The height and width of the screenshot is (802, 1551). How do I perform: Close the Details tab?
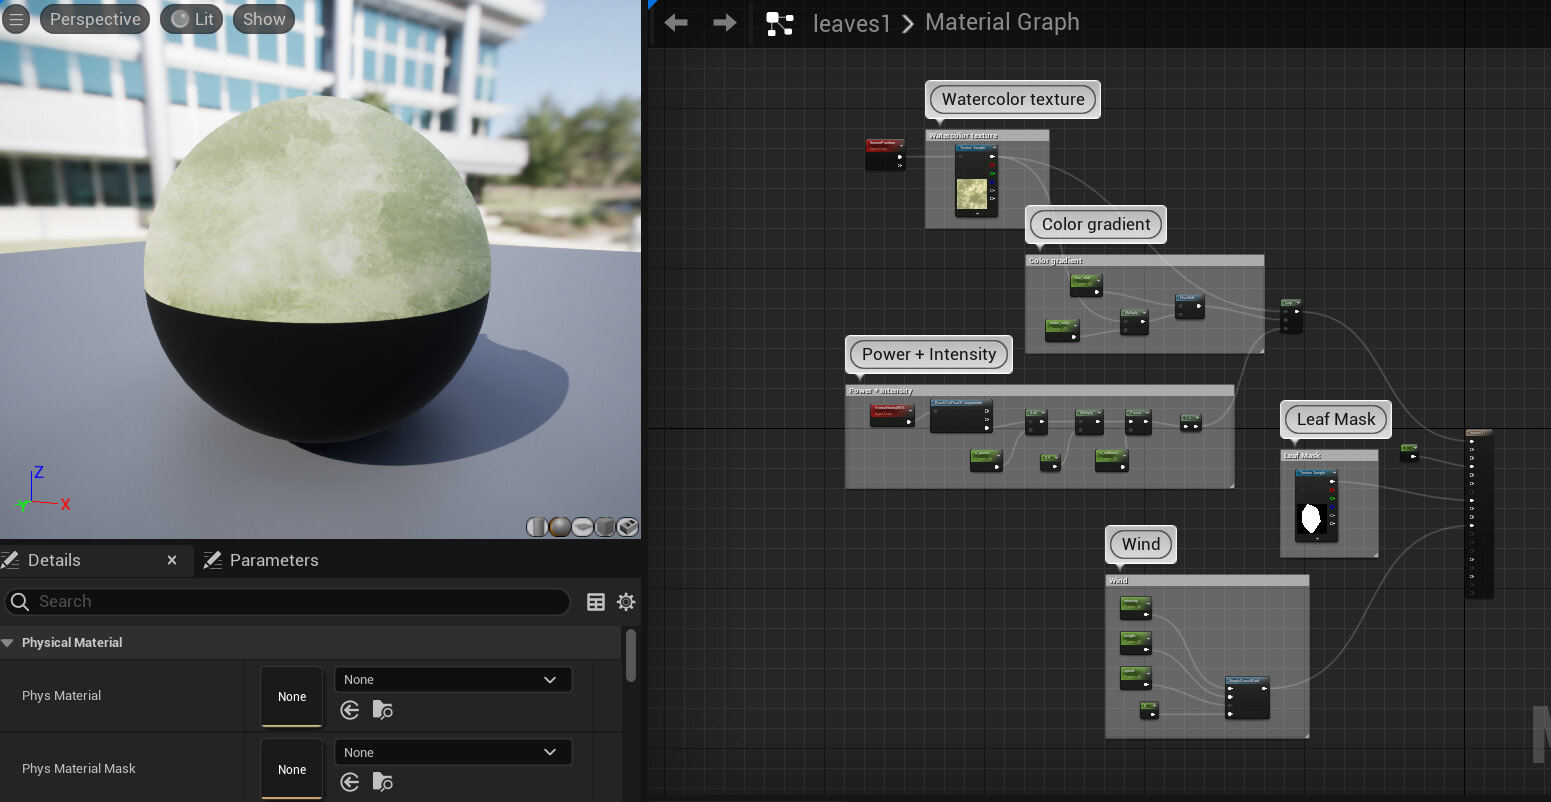click(x=172, y=560)
